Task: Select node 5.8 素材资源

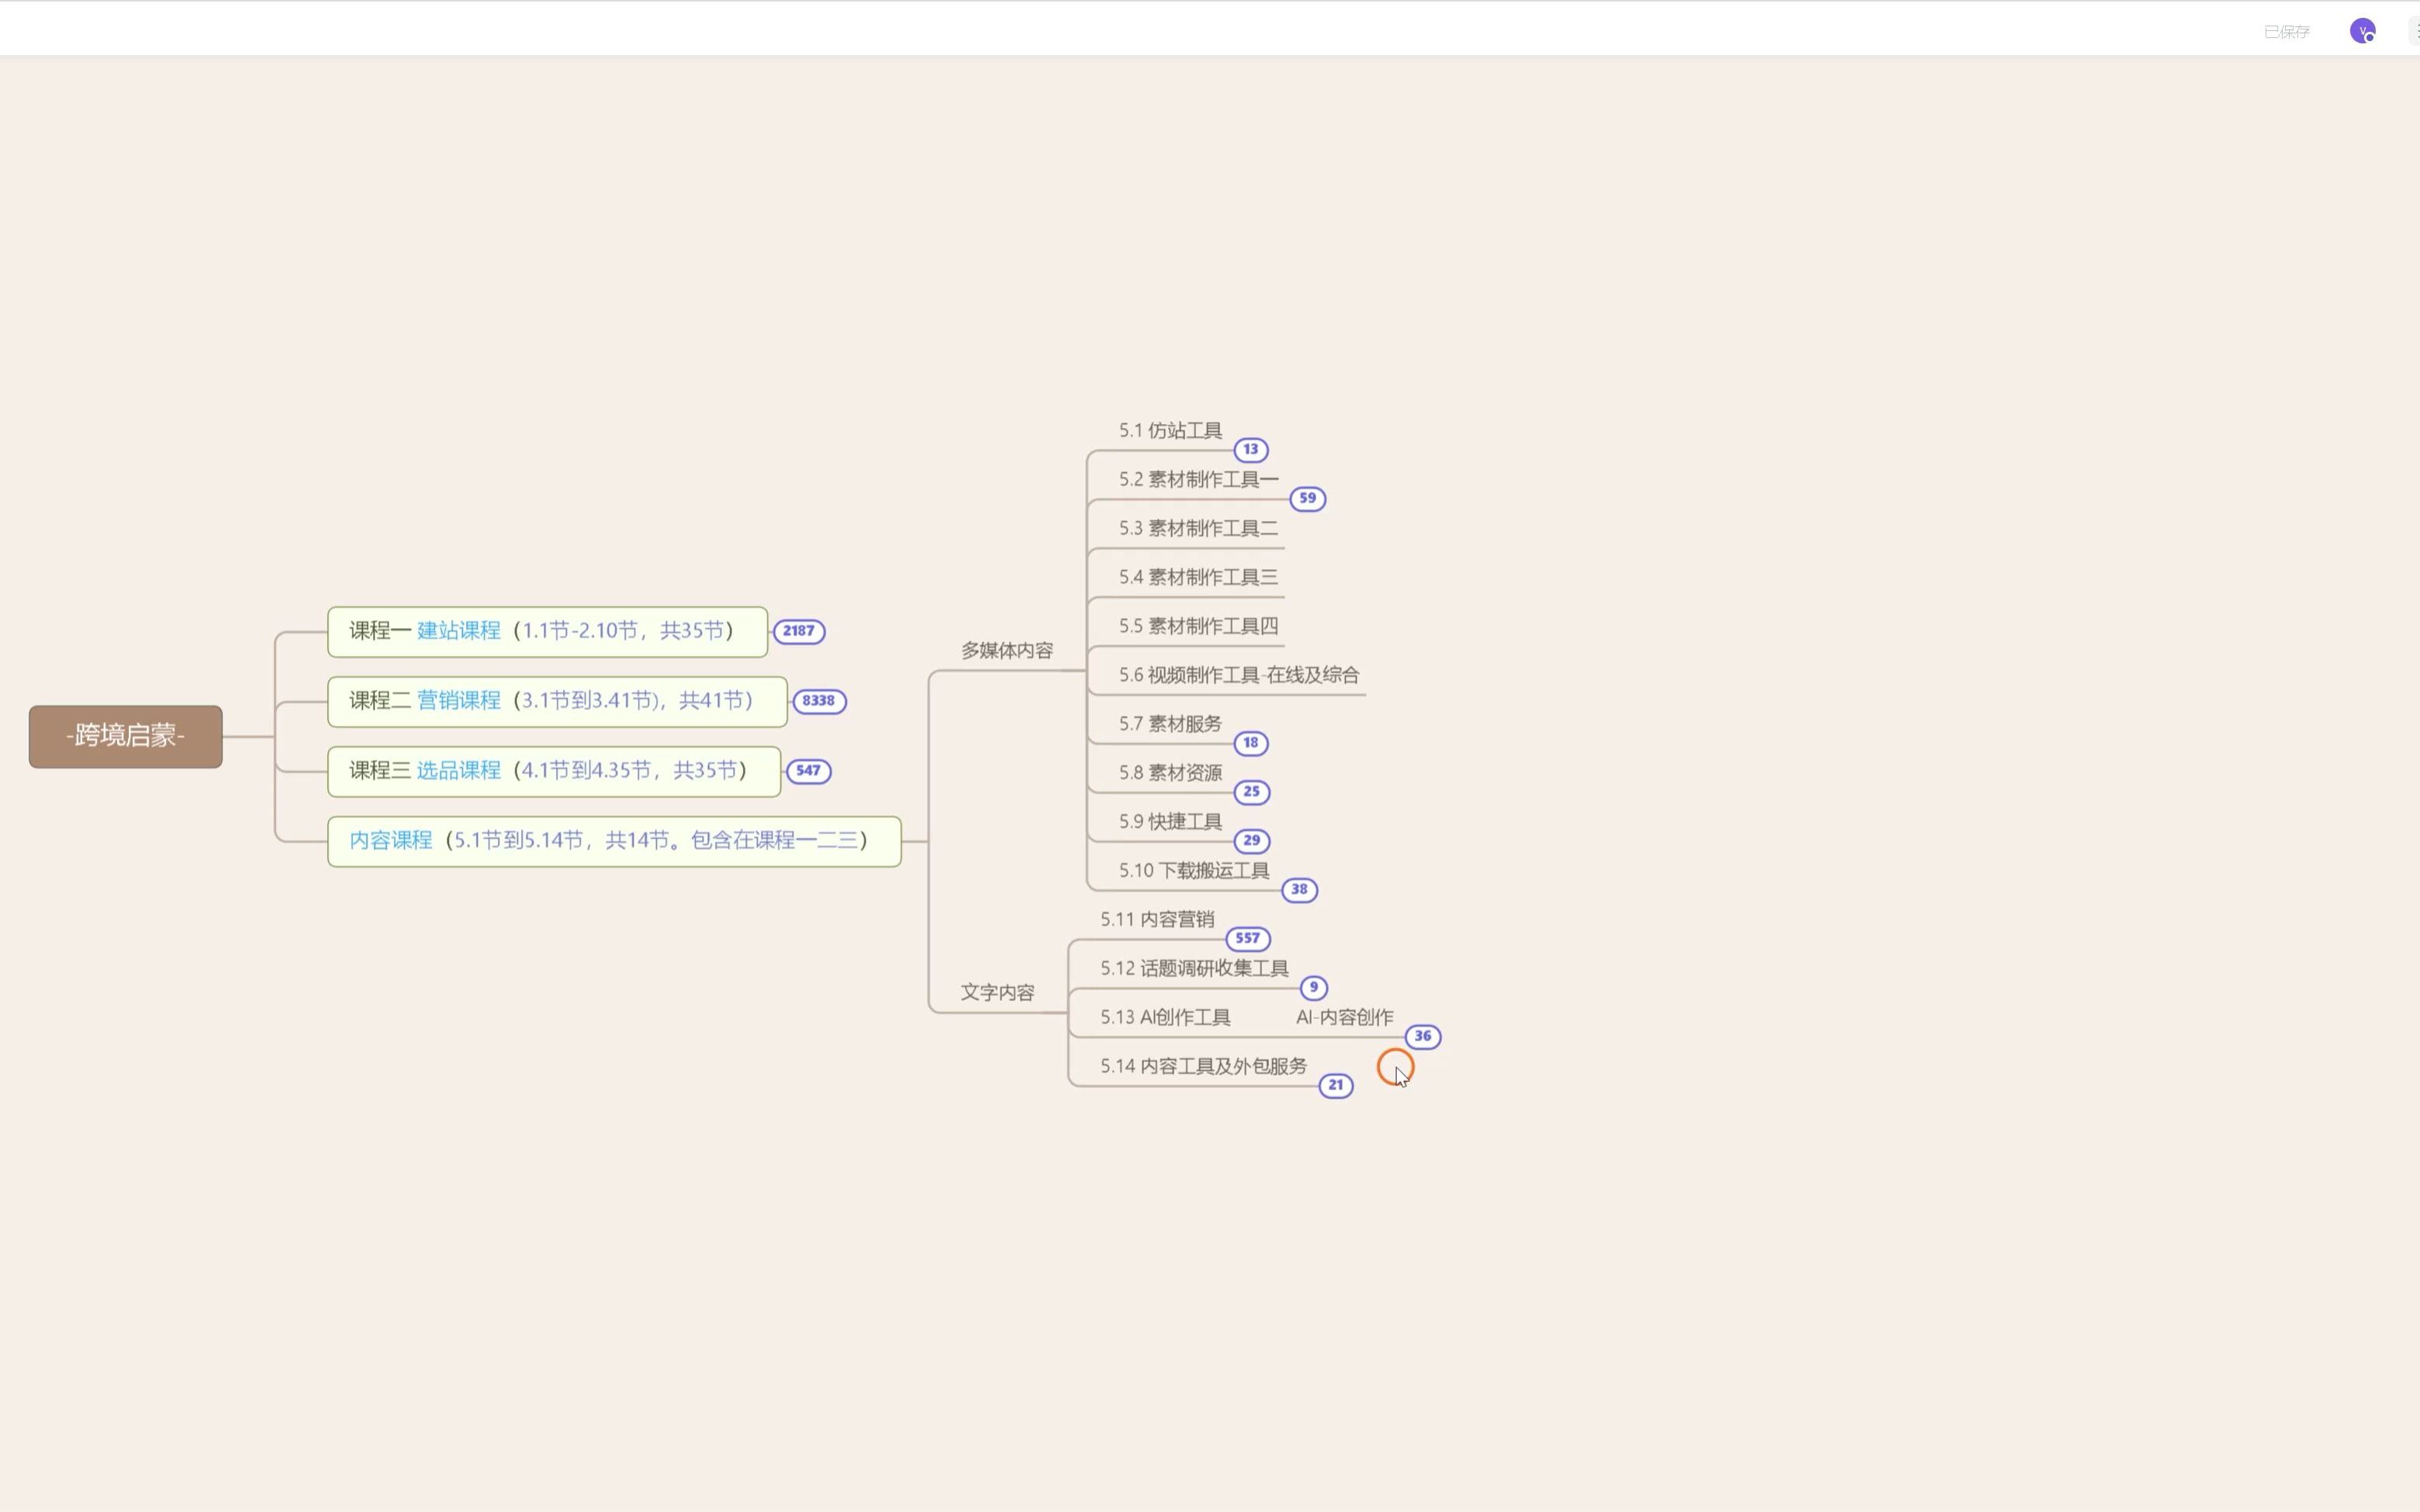Action: click(x=1170, y=773)
